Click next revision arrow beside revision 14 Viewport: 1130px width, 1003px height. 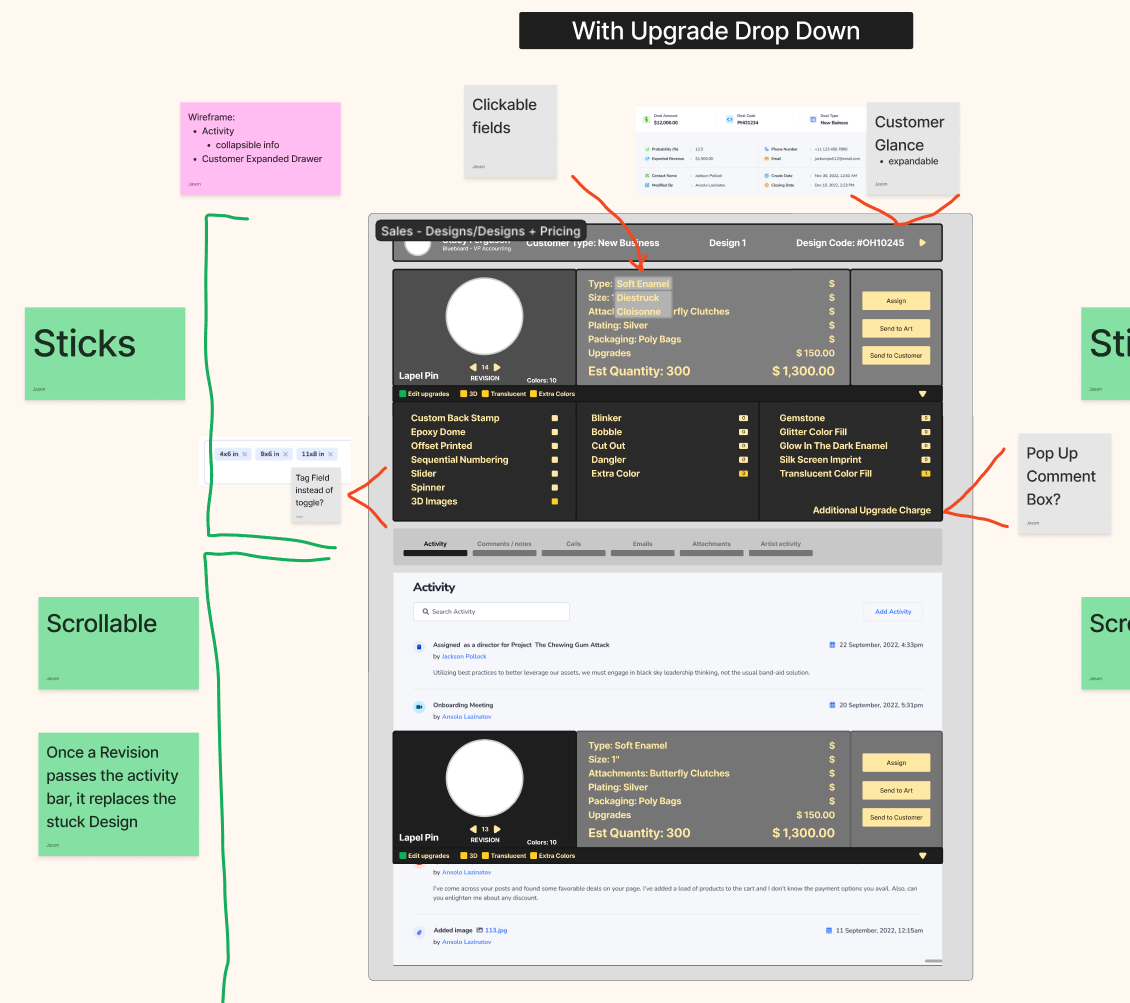pyautogui.click(x=497, y=367)
